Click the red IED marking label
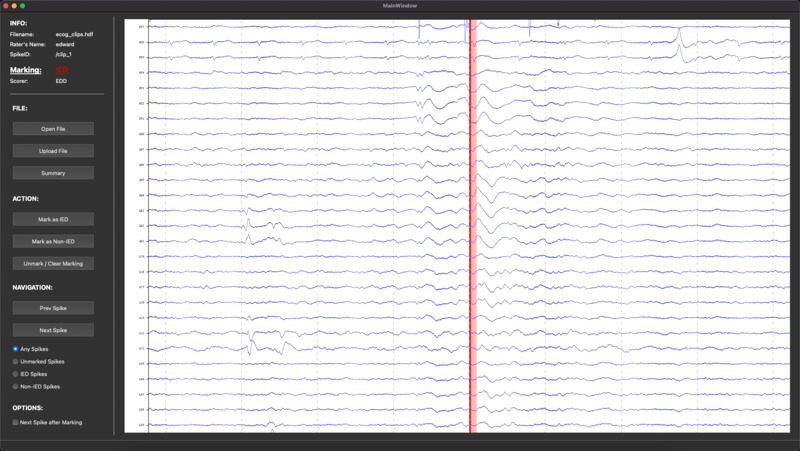The height and width of the screenshot is (451, 800). 61,70
